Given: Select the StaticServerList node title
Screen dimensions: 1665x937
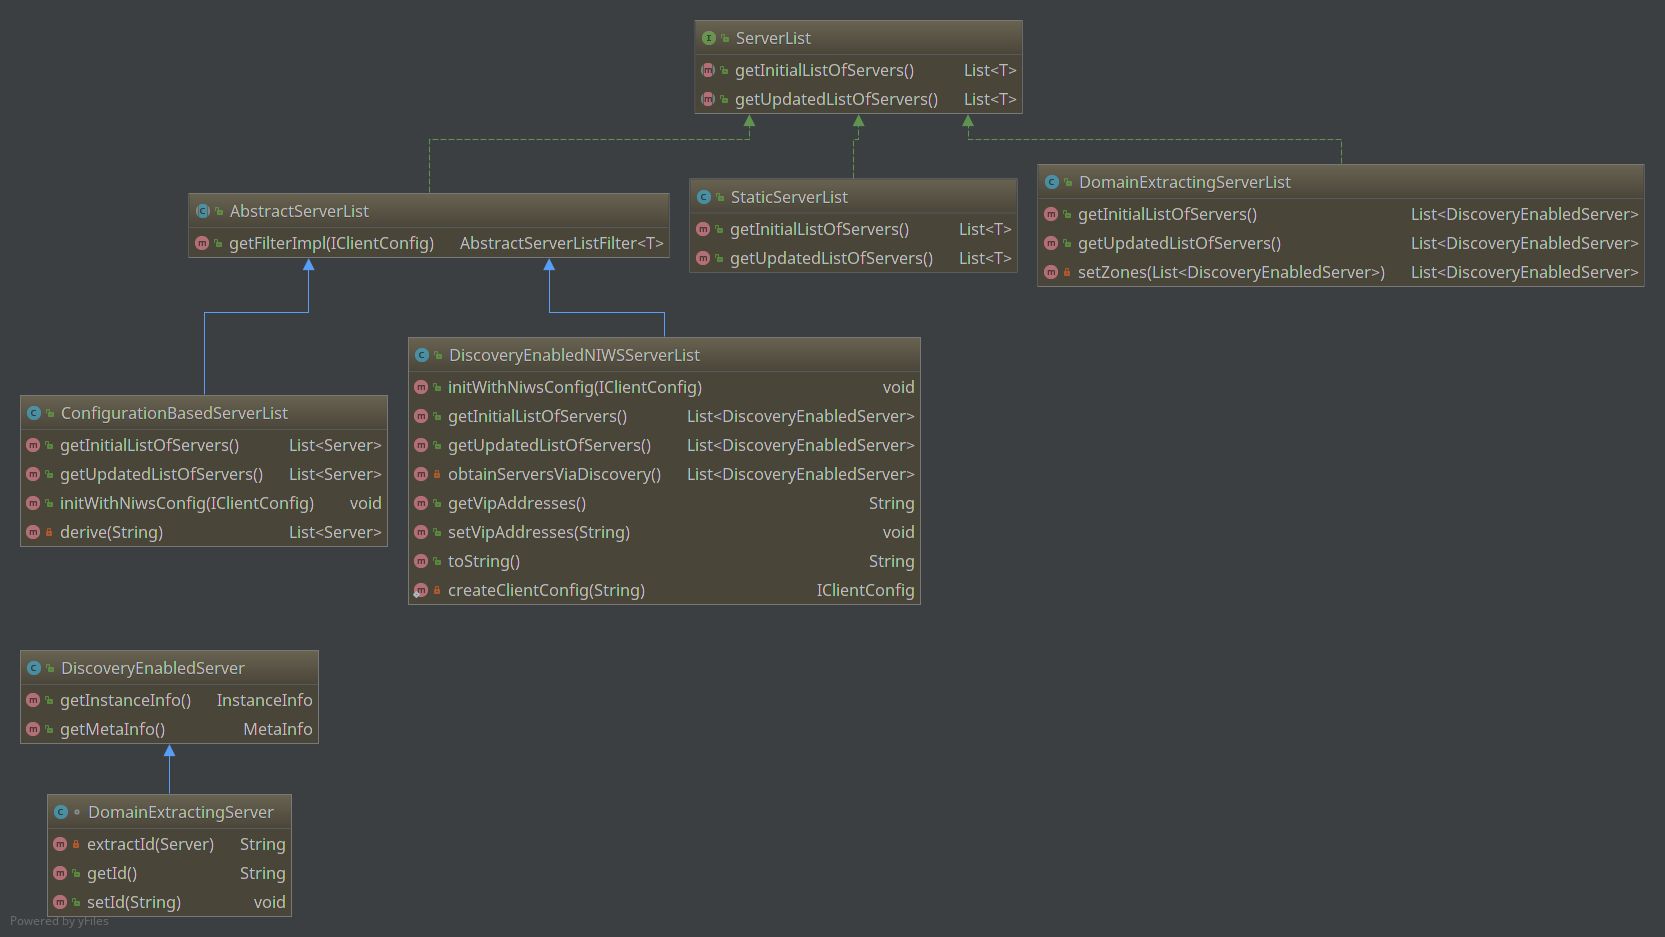Looking at the screenshot, I should click(x=789, y=197).
